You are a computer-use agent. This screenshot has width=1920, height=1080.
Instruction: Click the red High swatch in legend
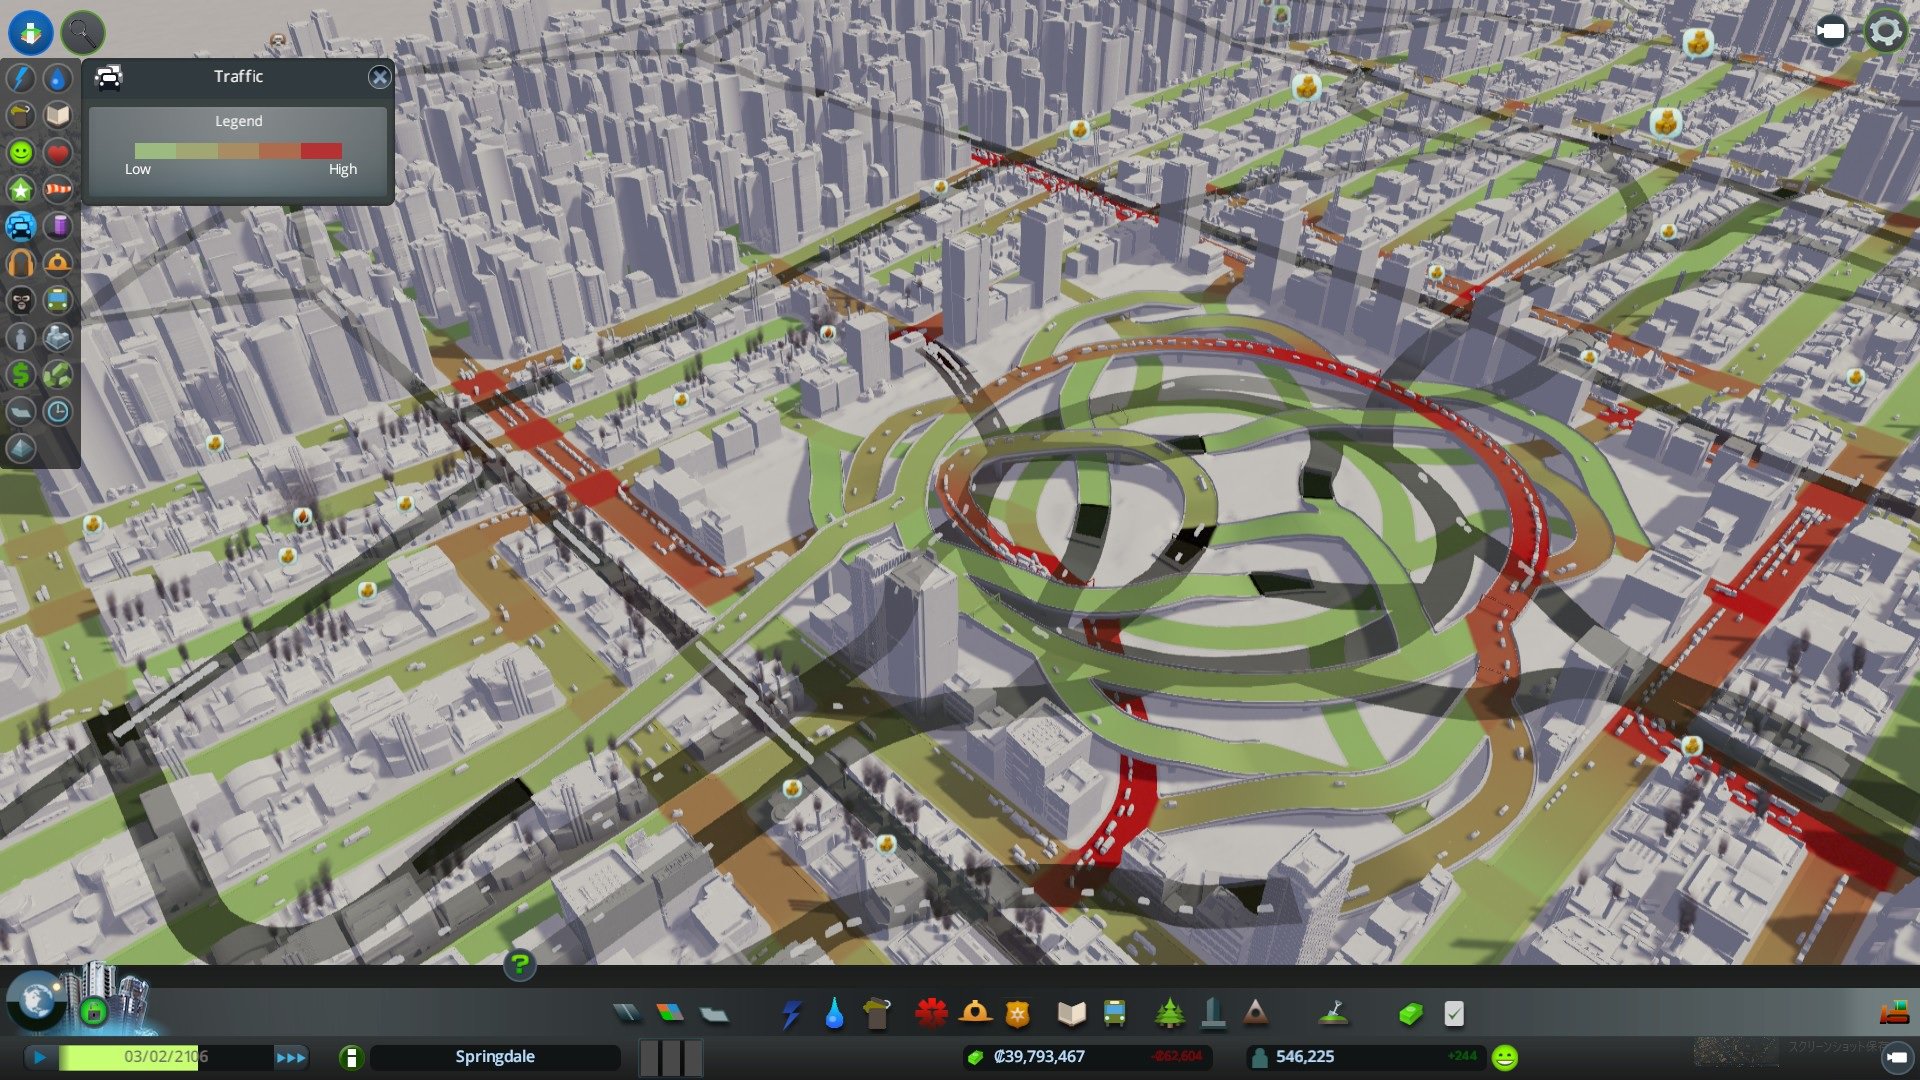321,151
